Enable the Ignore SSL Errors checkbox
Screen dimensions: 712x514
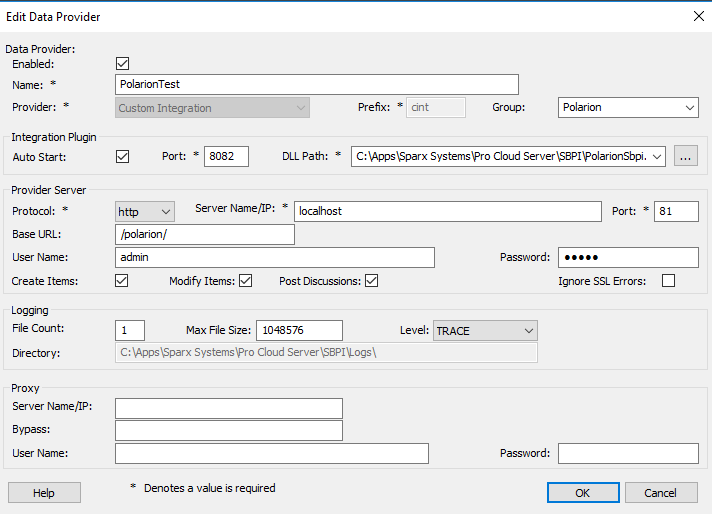tap(668, 281)
